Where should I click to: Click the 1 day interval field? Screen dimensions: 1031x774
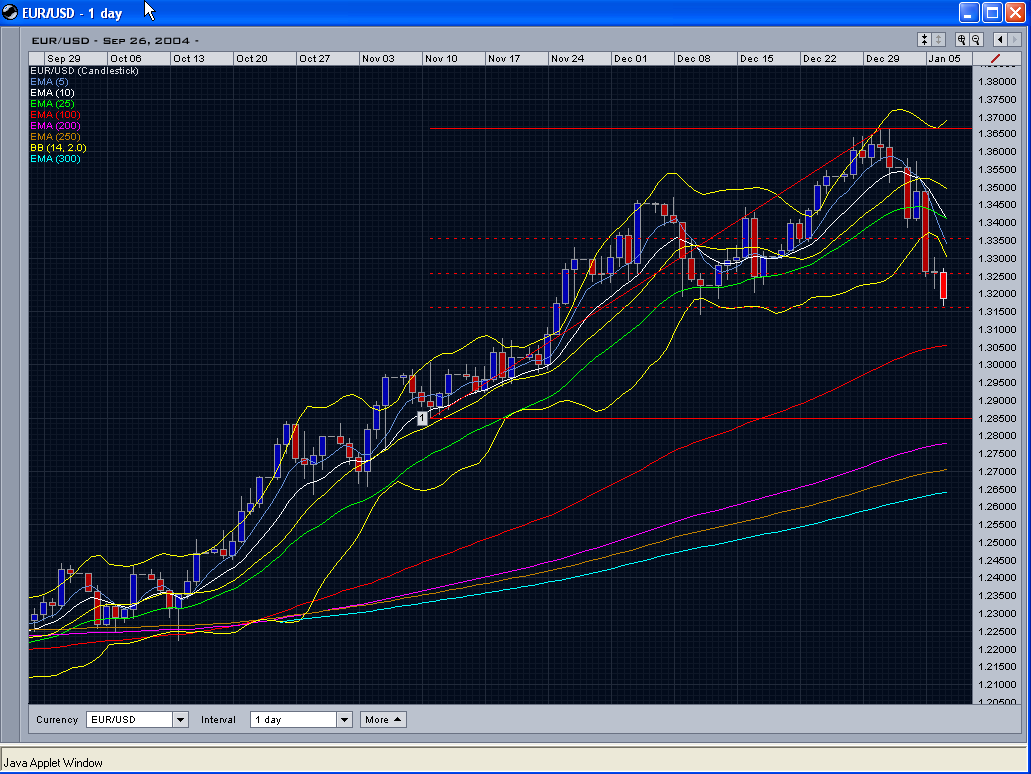(x=294, y=719)
